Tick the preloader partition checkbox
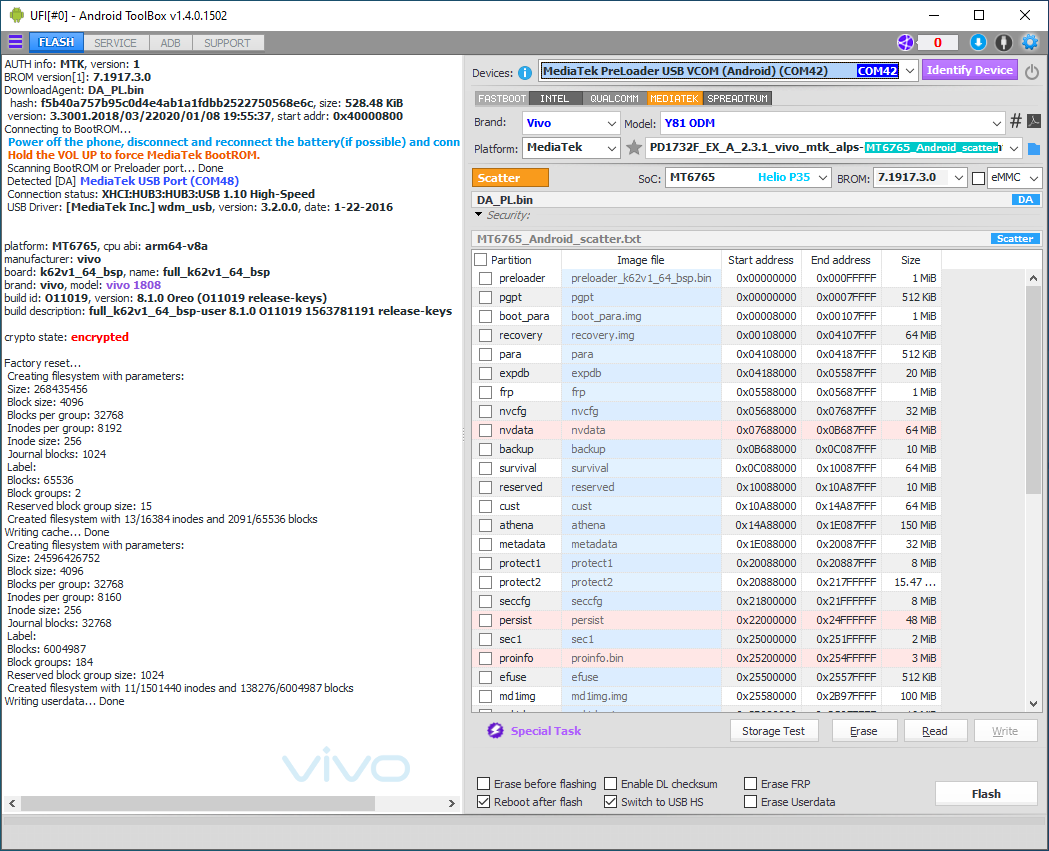 (485, 278)
